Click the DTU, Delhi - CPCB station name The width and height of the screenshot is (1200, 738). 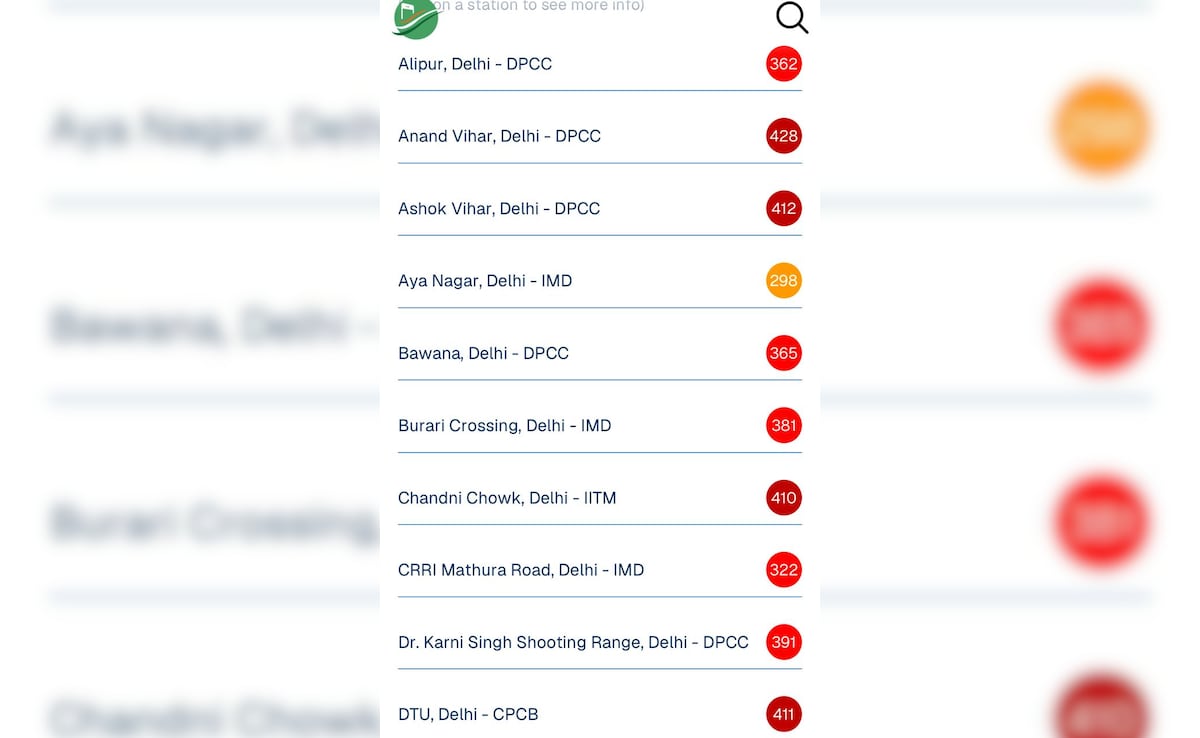468,714
